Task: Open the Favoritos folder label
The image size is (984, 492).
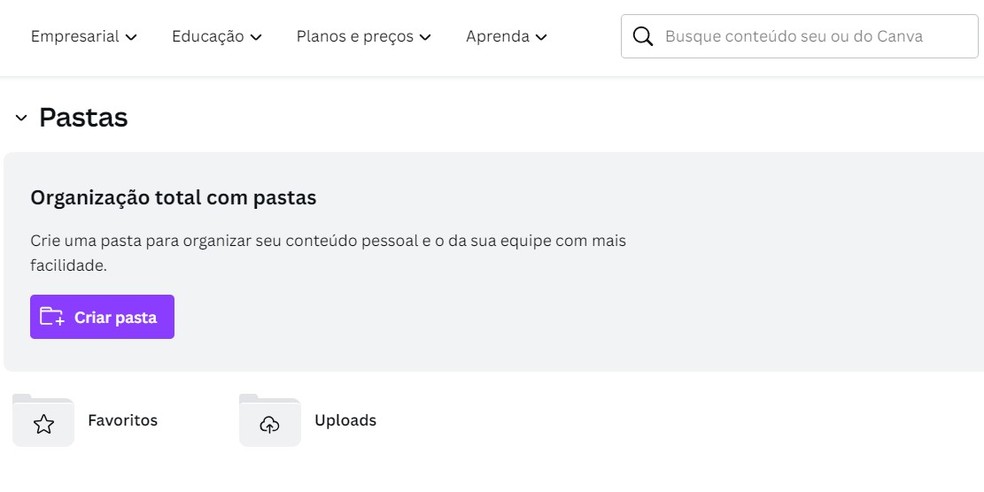Action: tap(122, 420)
